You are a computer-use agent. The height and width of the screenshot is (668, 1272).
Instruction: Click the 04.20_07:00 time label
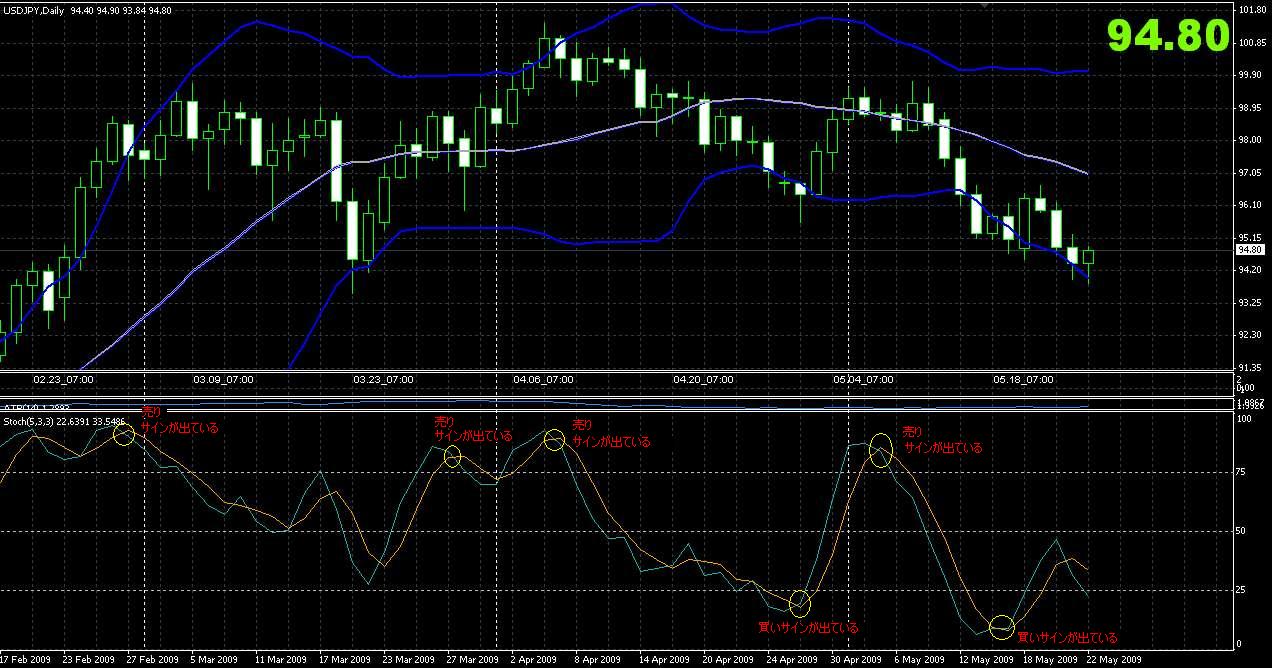pos(703,380)
